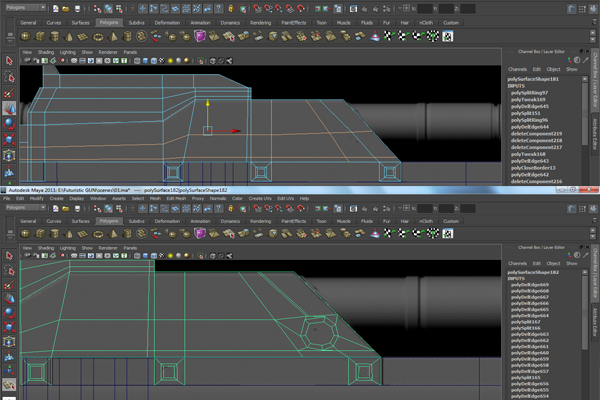Create a polygon torus from lower window shelf
Viewport: 600px width, 400px height.
tap(98, 233)
